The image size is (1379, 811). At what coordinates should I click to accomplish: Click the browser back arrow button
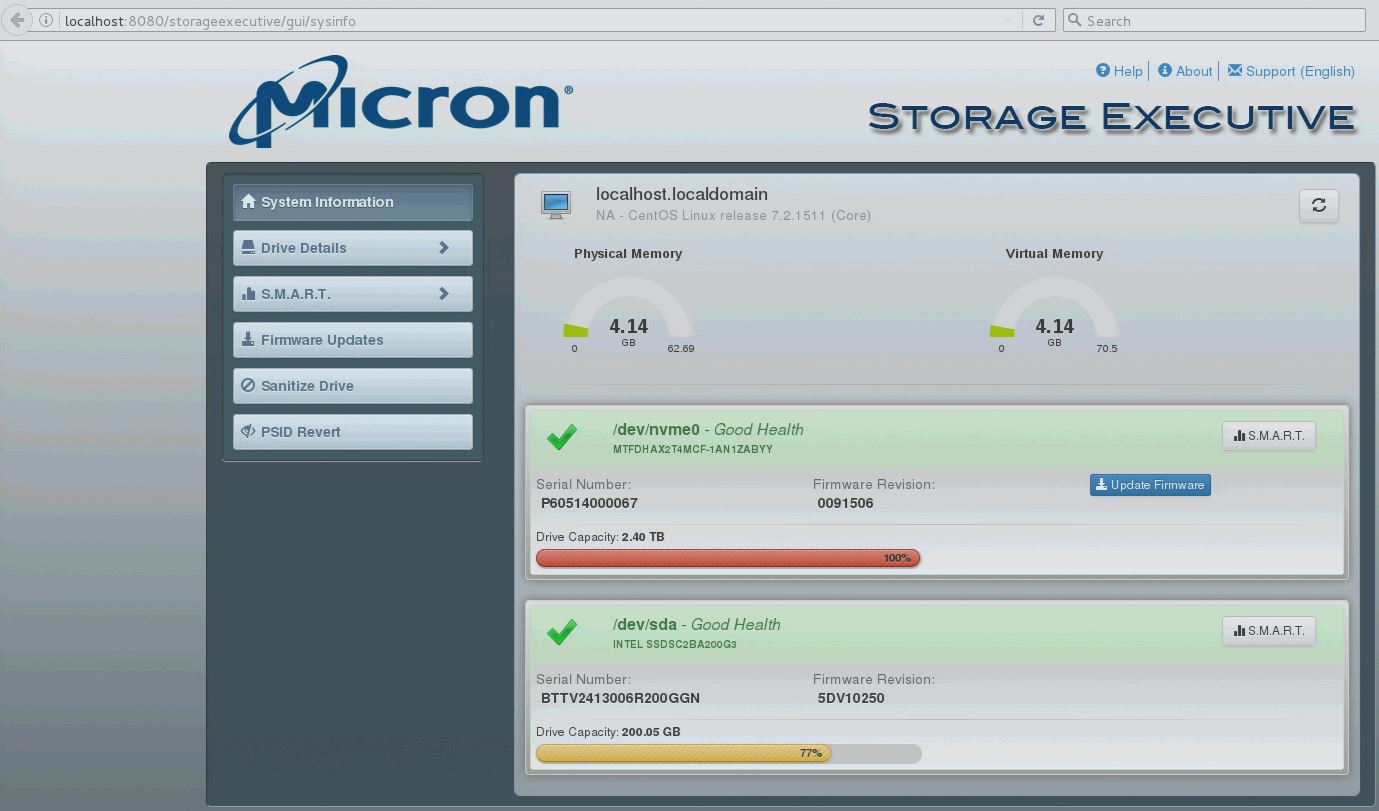(17, 20)
